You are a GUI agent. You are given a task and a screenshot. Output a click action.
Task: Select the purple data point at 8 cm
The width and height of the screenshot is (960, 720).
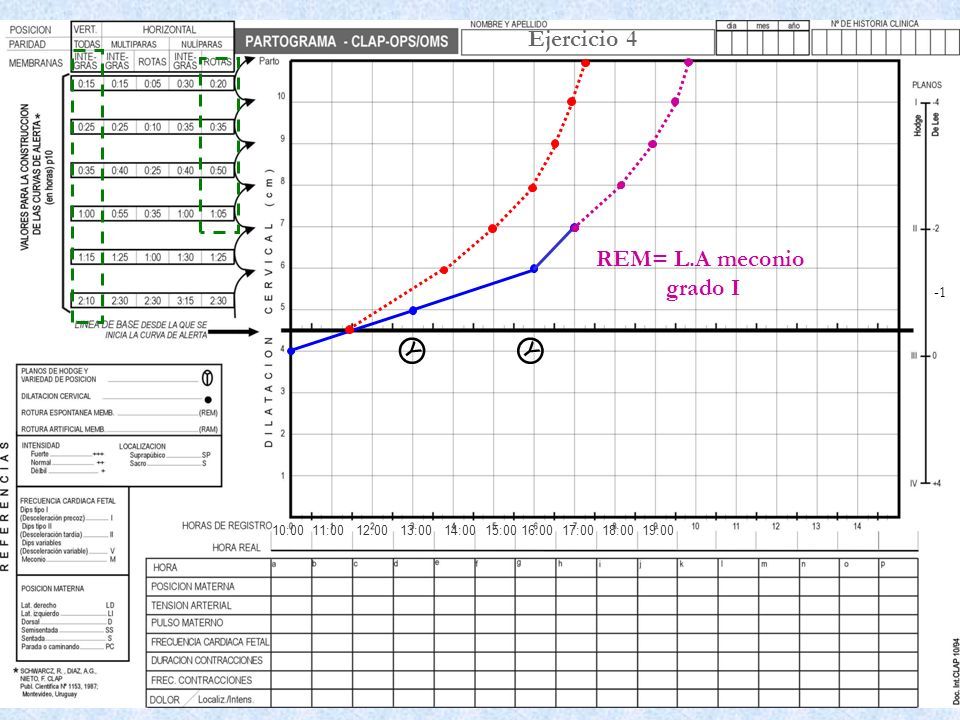tap(621, 185)
